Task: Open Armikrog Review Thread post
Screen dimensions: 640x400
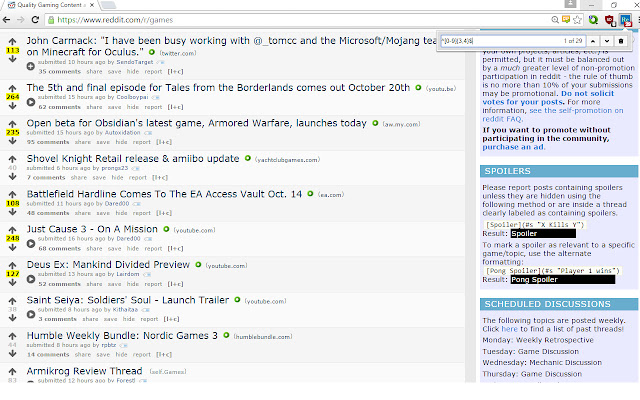Action: pyautogui.click(x=84, y=371)
